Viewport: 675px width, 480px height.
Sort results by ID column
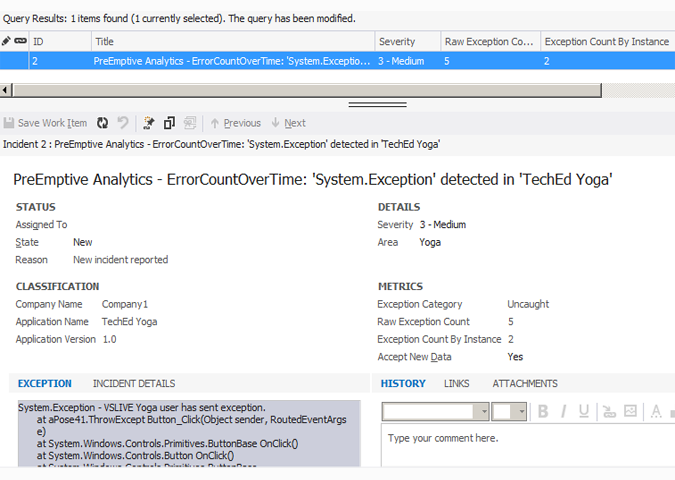click(x=60, y=41)
